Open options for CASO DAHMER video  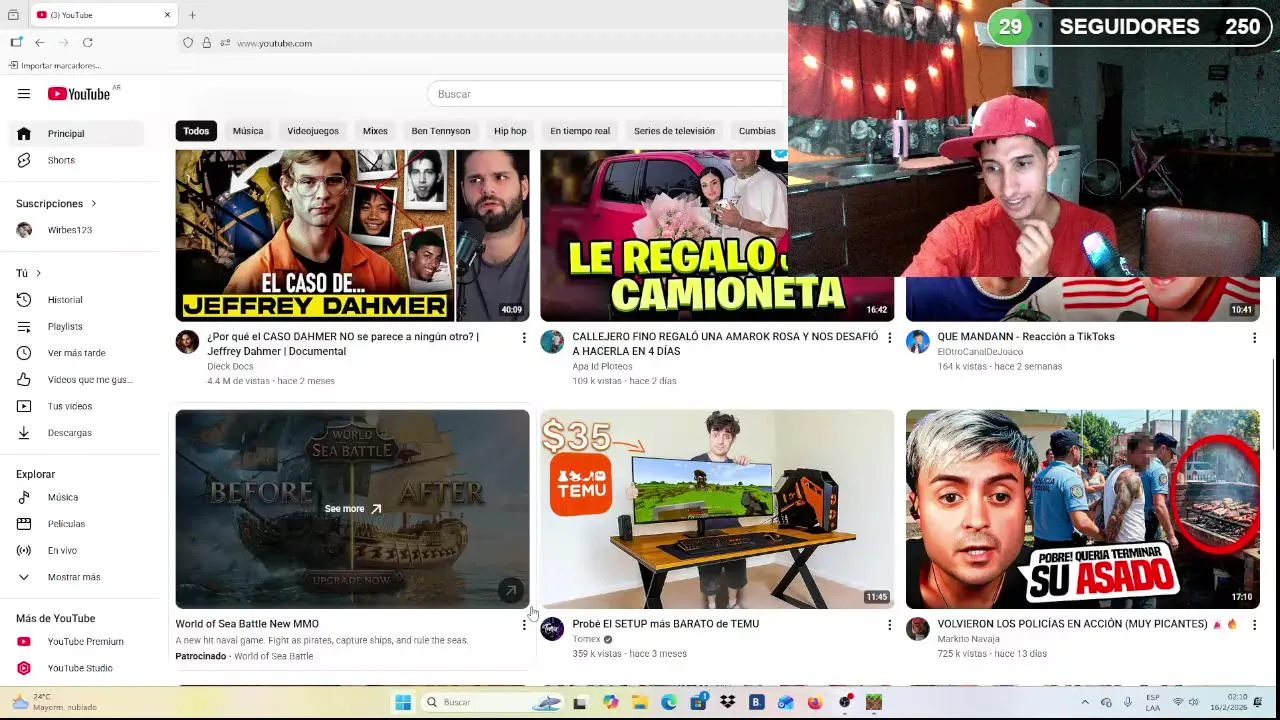(524, 338)
